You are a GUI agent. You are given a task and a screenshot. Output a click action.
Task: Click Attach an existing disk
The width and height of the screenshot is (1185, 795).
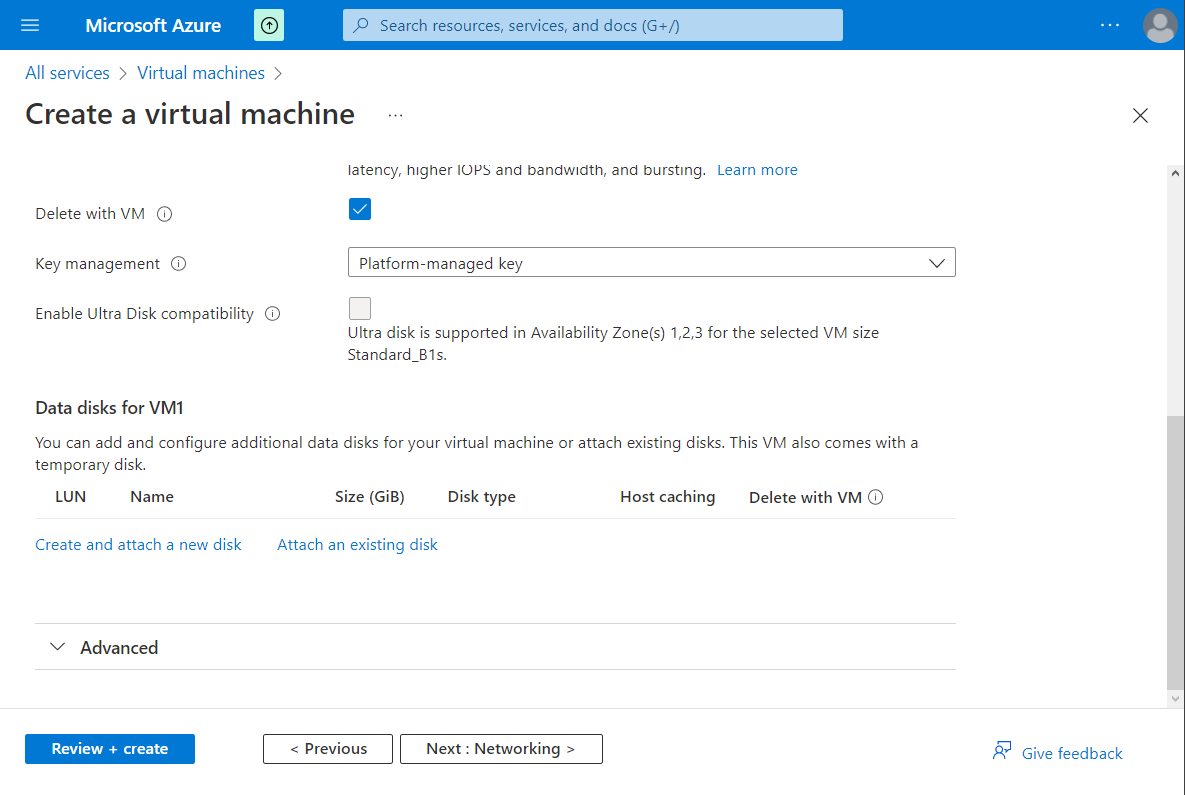click(x=357, y=545)
